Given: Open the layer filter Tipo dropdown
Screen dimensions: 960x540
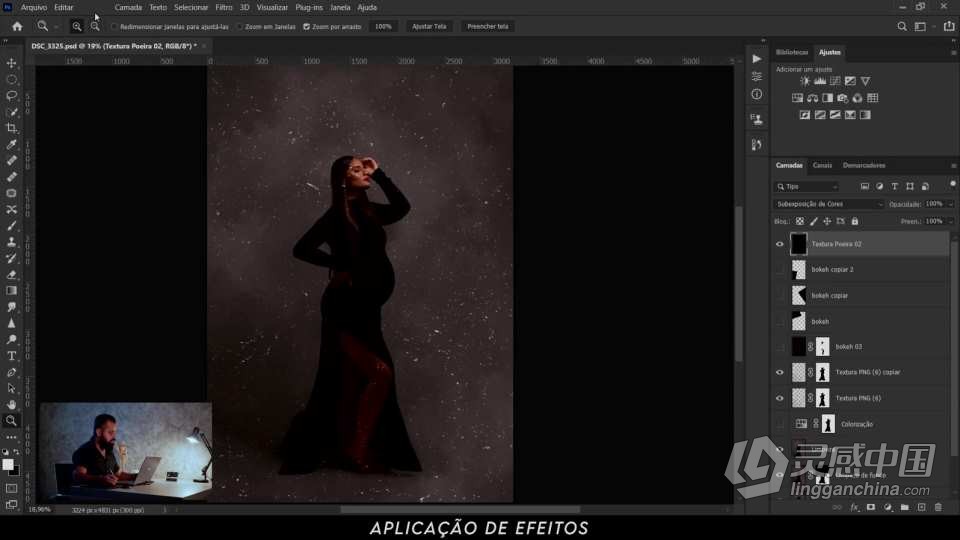Looking at the screenshot, I should [806, 186].
